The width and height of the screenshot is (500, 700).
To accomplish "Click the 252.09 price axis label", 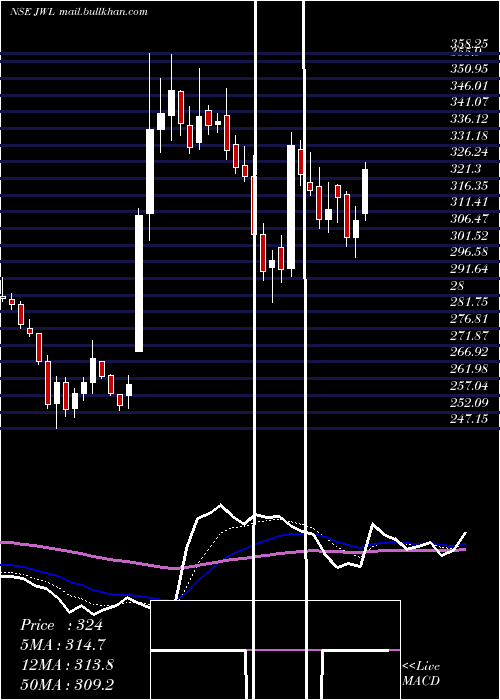I will (469, 402).
